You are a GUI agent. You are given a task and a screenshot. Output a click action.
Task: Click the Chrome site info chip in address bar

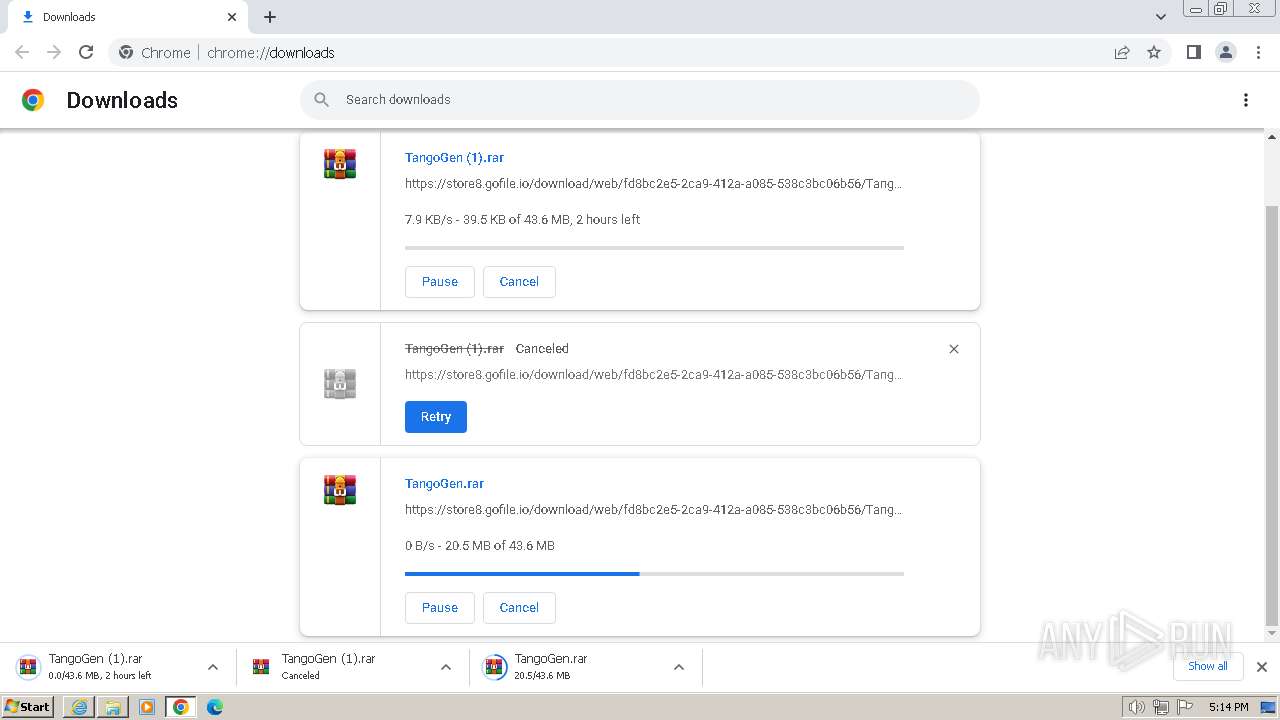click(154, 52)
